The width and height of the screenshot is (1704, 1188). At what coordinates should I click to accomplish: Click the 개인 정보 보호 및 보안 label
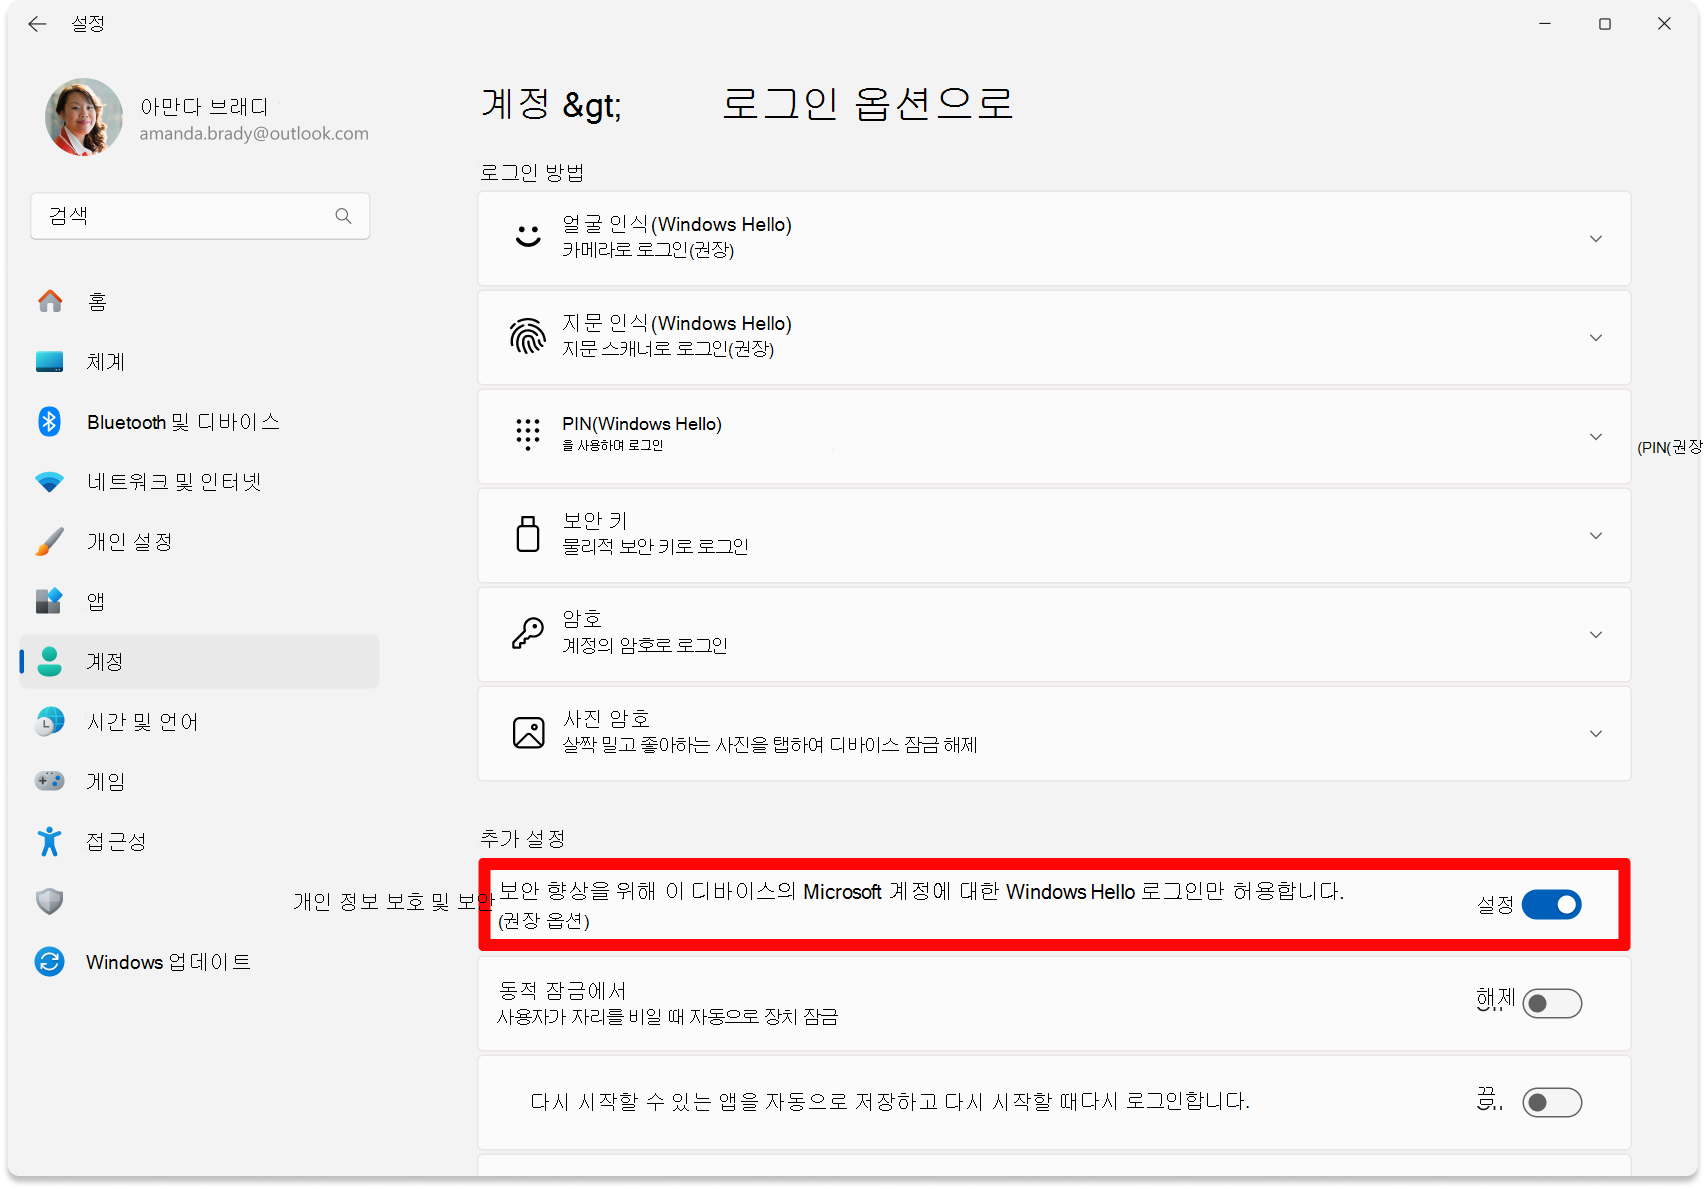[x=393, y=901]
